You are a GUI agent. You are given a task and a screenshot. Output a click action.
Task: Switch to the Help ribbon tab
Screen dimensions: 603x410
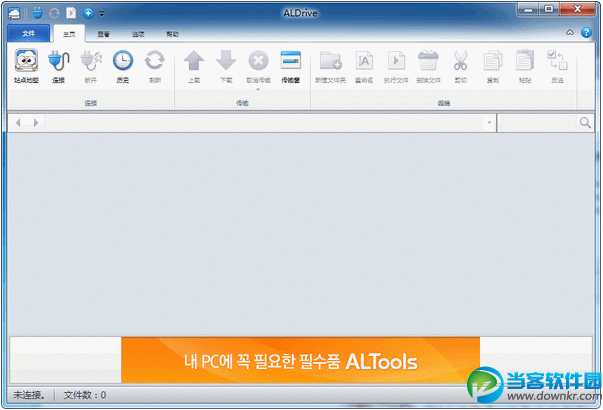tap(172, 34)
